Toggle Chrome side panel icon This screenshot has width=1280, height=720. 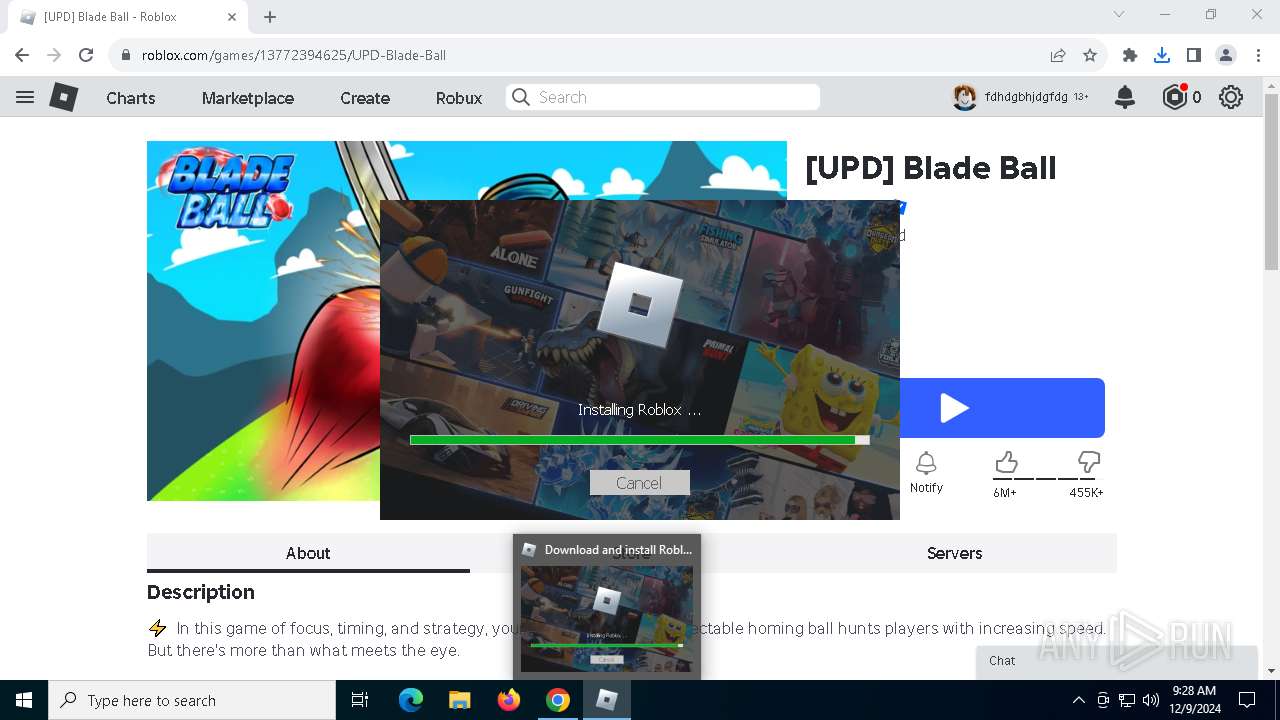click(1193, 55)
